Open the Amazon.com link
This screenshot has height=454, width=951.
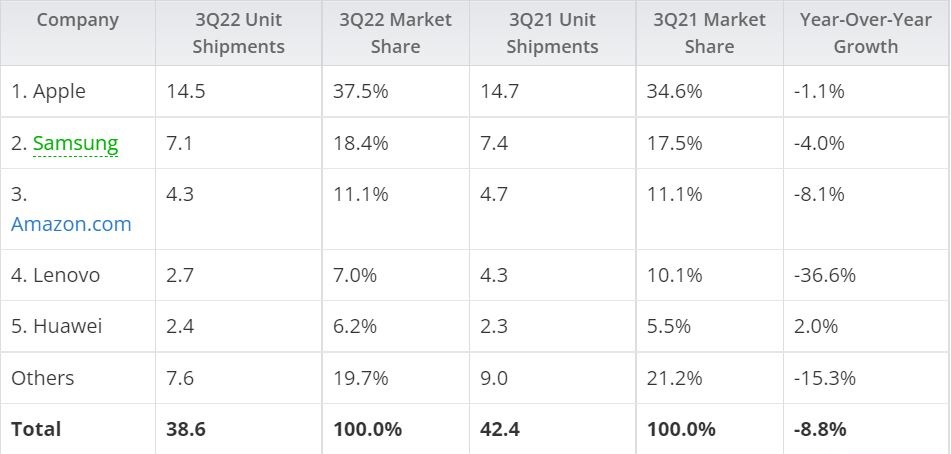pyautogui.click(x=71, y=224)
